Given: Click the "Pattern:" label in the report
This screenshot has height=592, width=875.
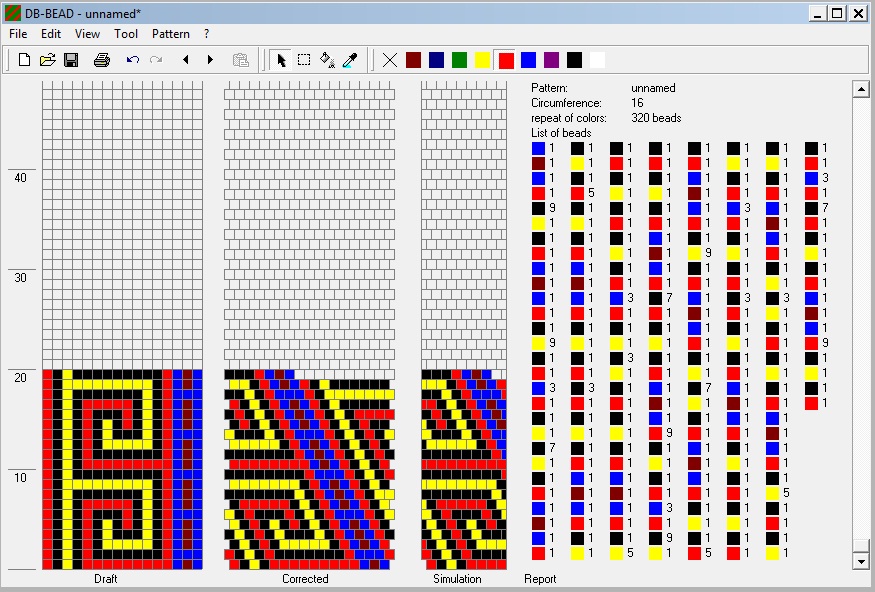Looking at the screenshot, I should click(549, 88).
